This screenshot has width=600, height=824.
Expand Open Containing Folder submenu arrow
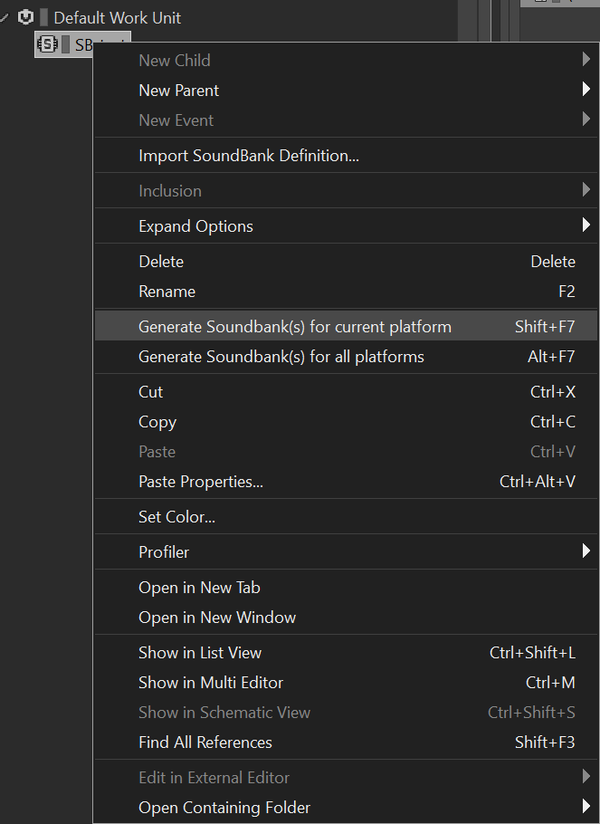pos(585,808)
